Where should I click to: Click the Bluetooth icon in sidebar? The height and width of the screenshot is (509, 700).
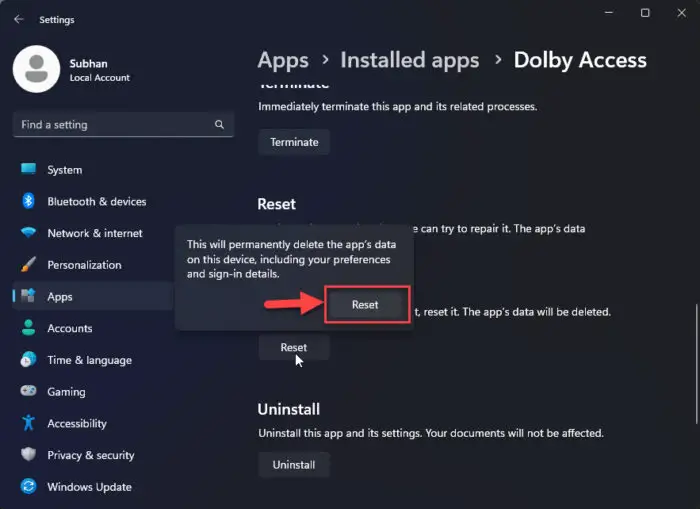point(29,201)
